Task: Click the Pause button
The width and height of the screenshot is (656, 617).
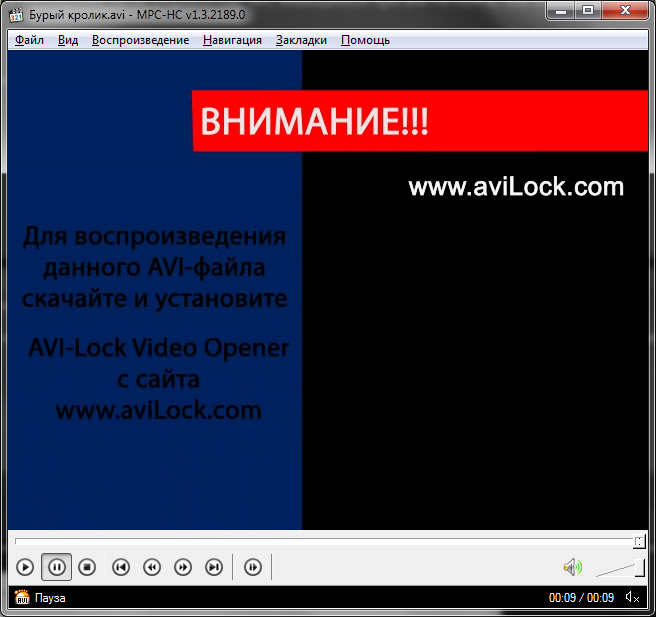Action: 56,567
